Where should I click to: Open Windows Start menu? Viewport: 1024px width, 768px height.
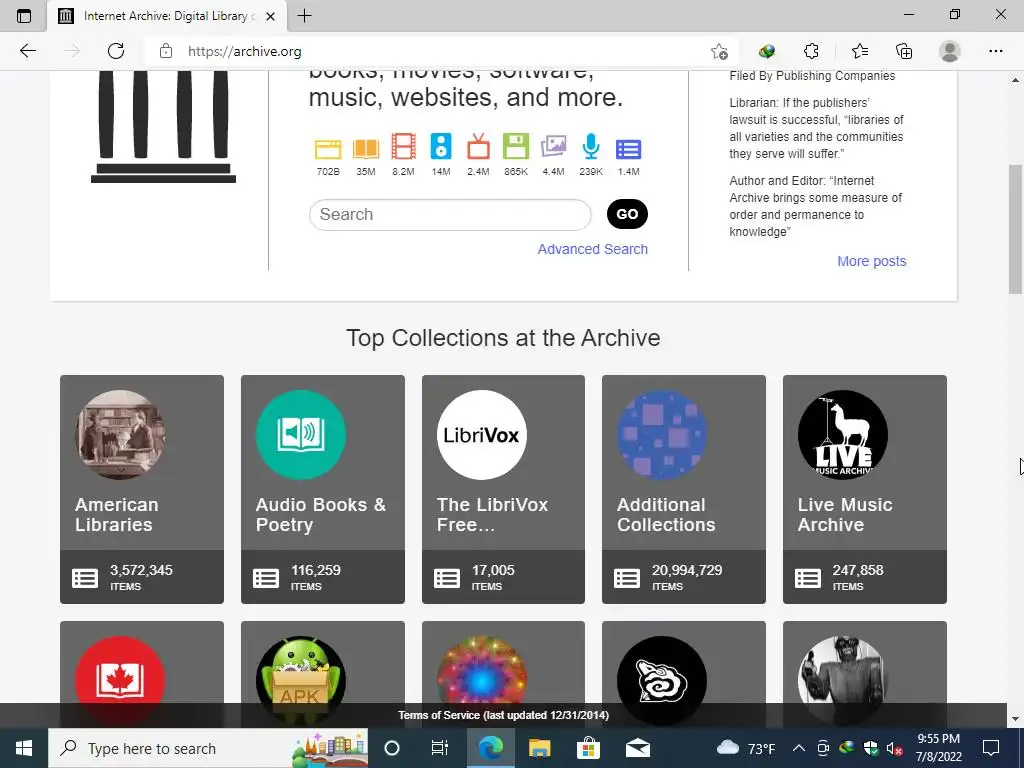click(x=24, y=748)
